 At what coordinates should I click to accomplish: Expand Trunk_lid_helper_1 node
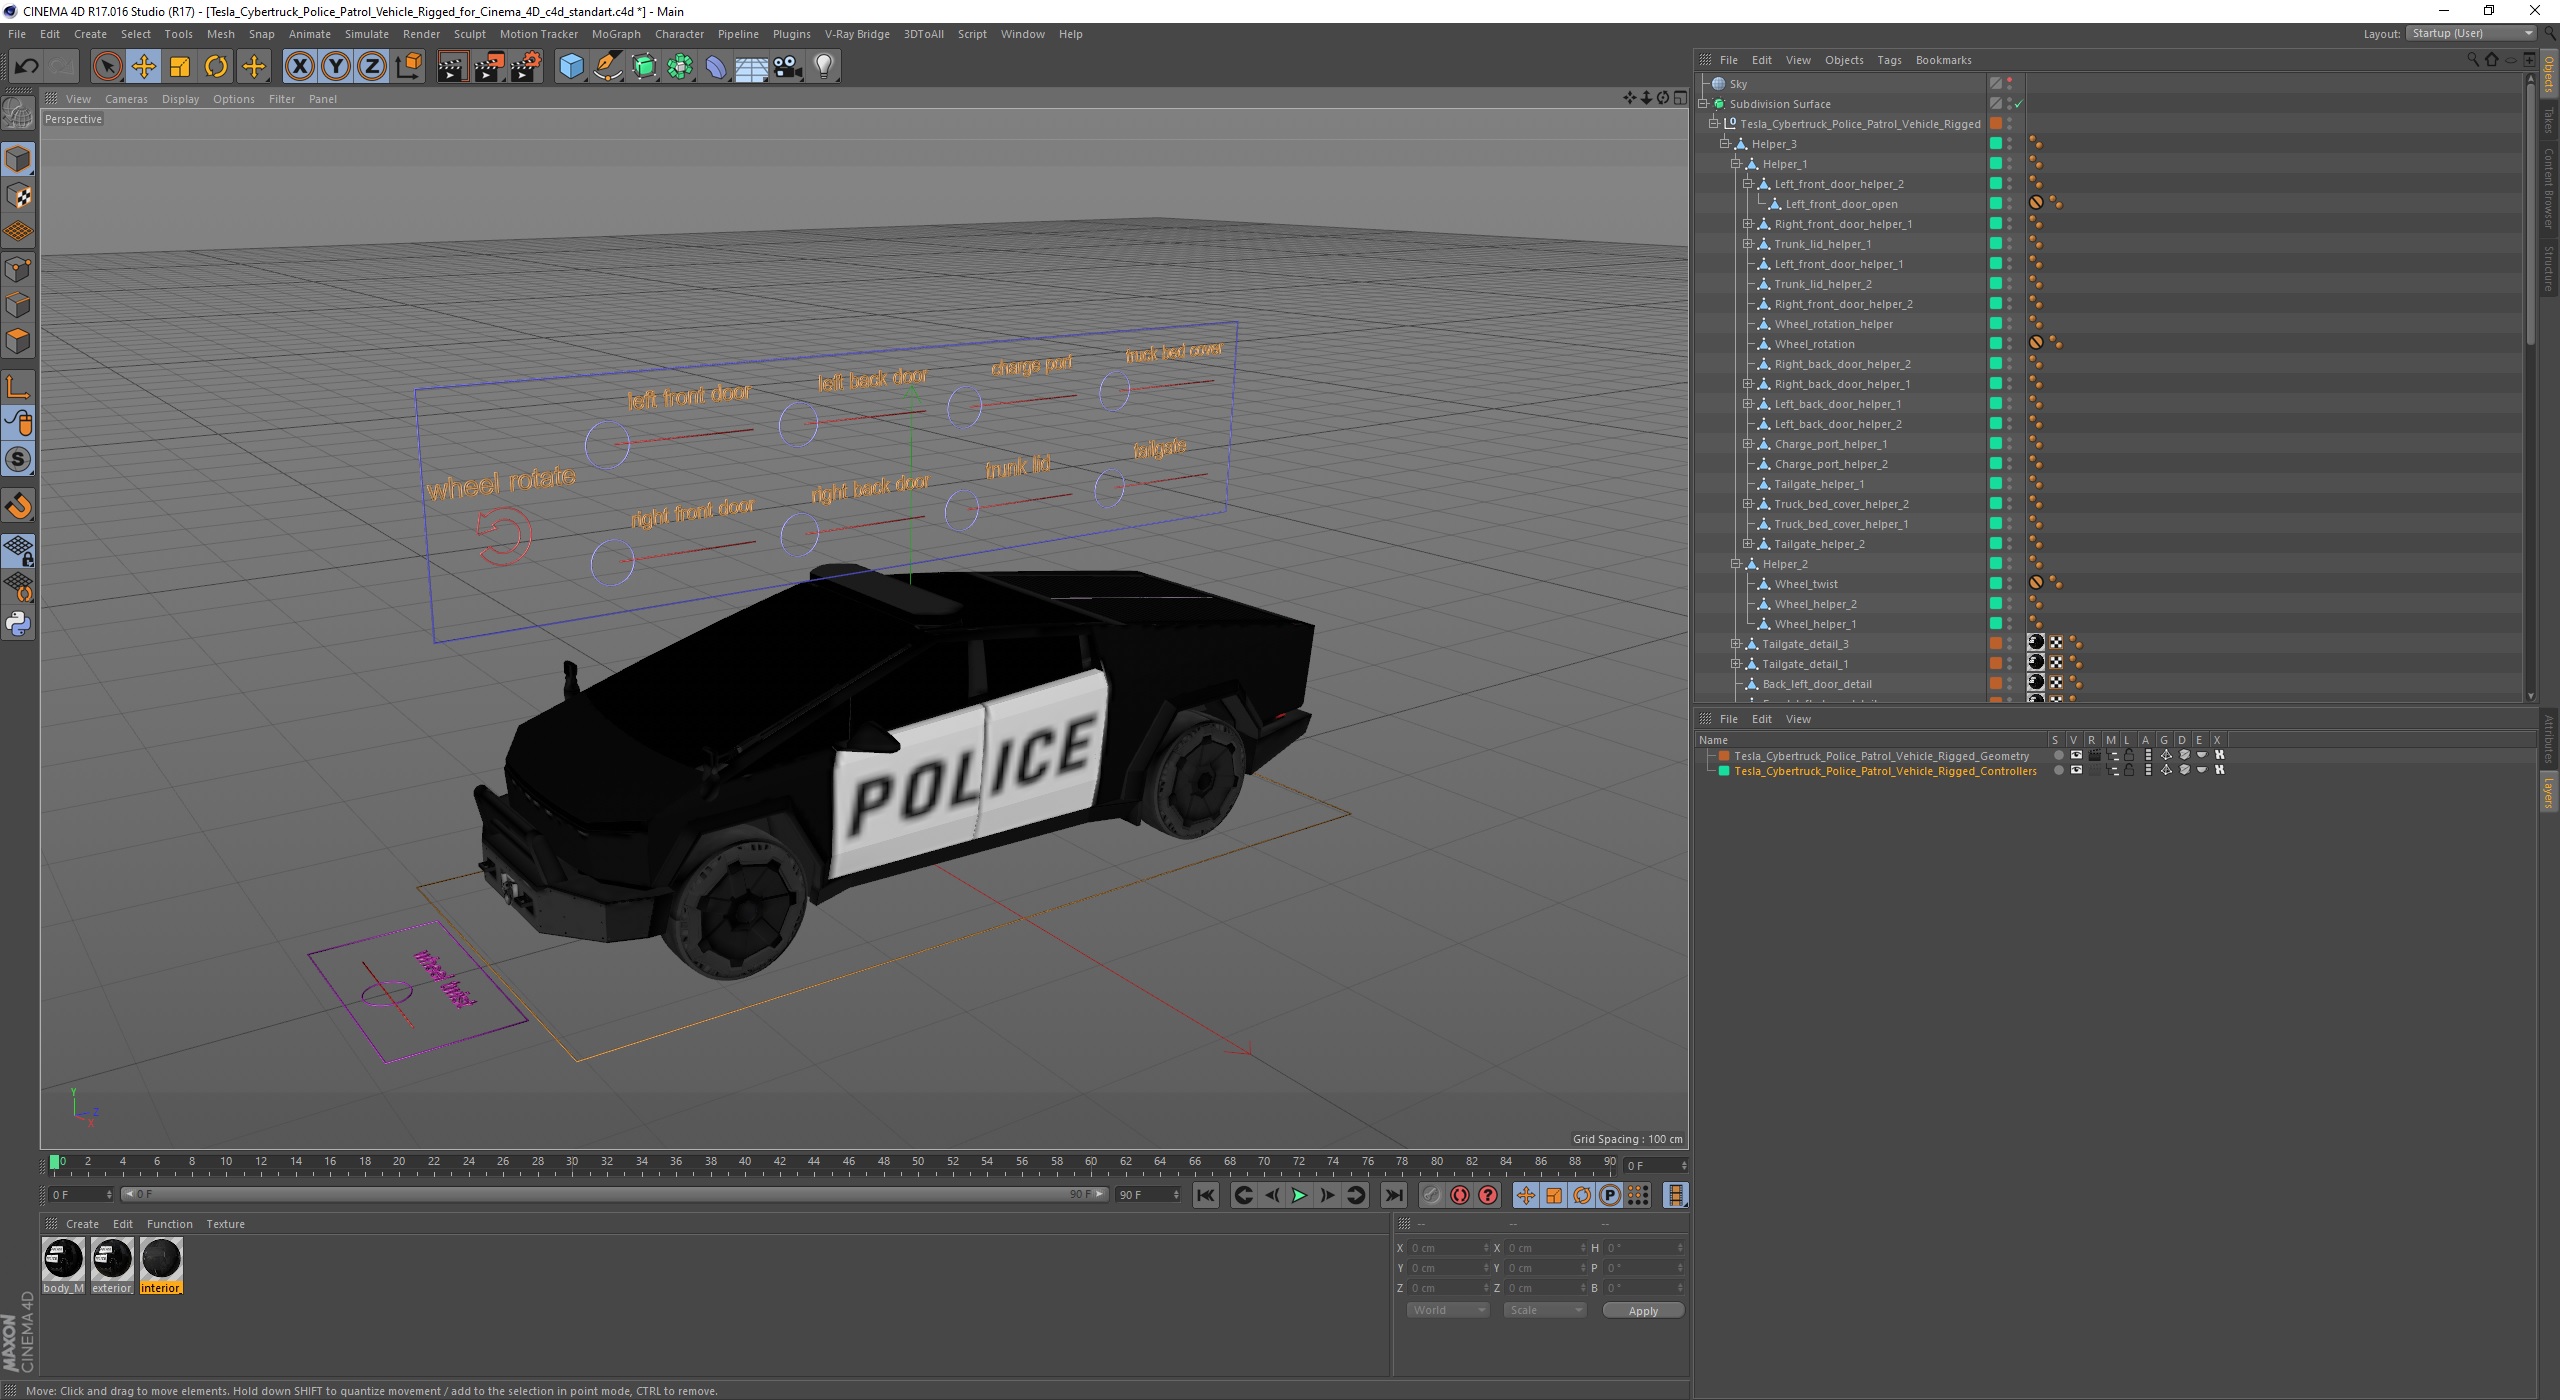[x=1748, y=244]
